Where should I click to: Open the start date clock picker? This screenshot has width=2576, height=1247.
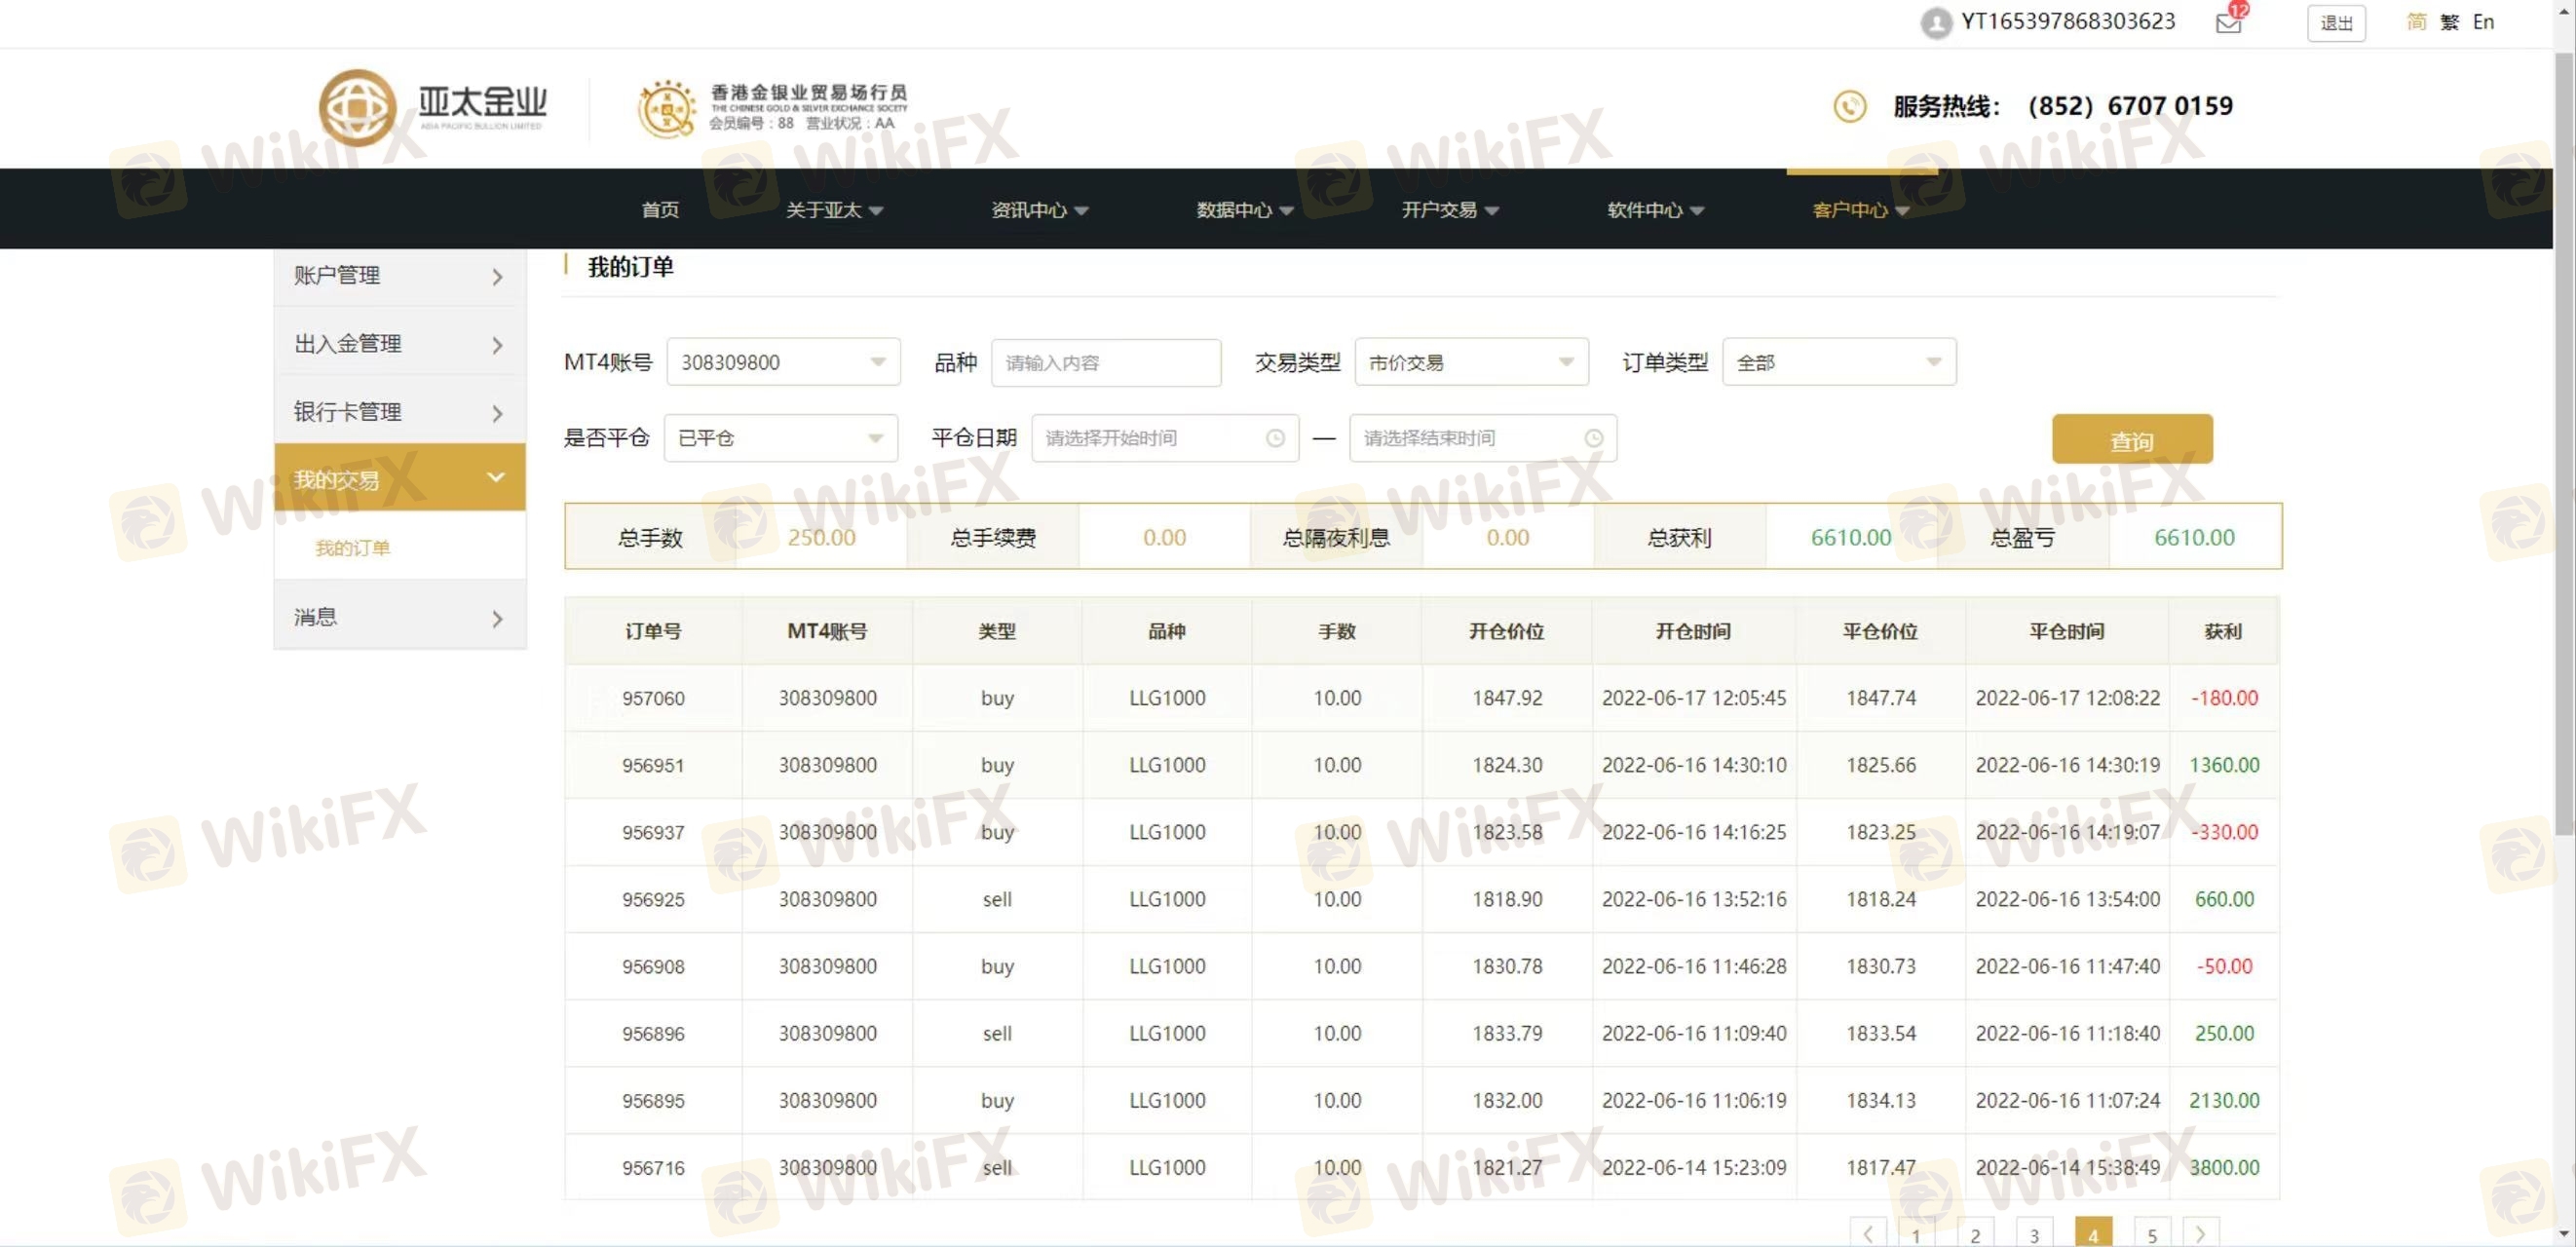[x=1275, y=438]
